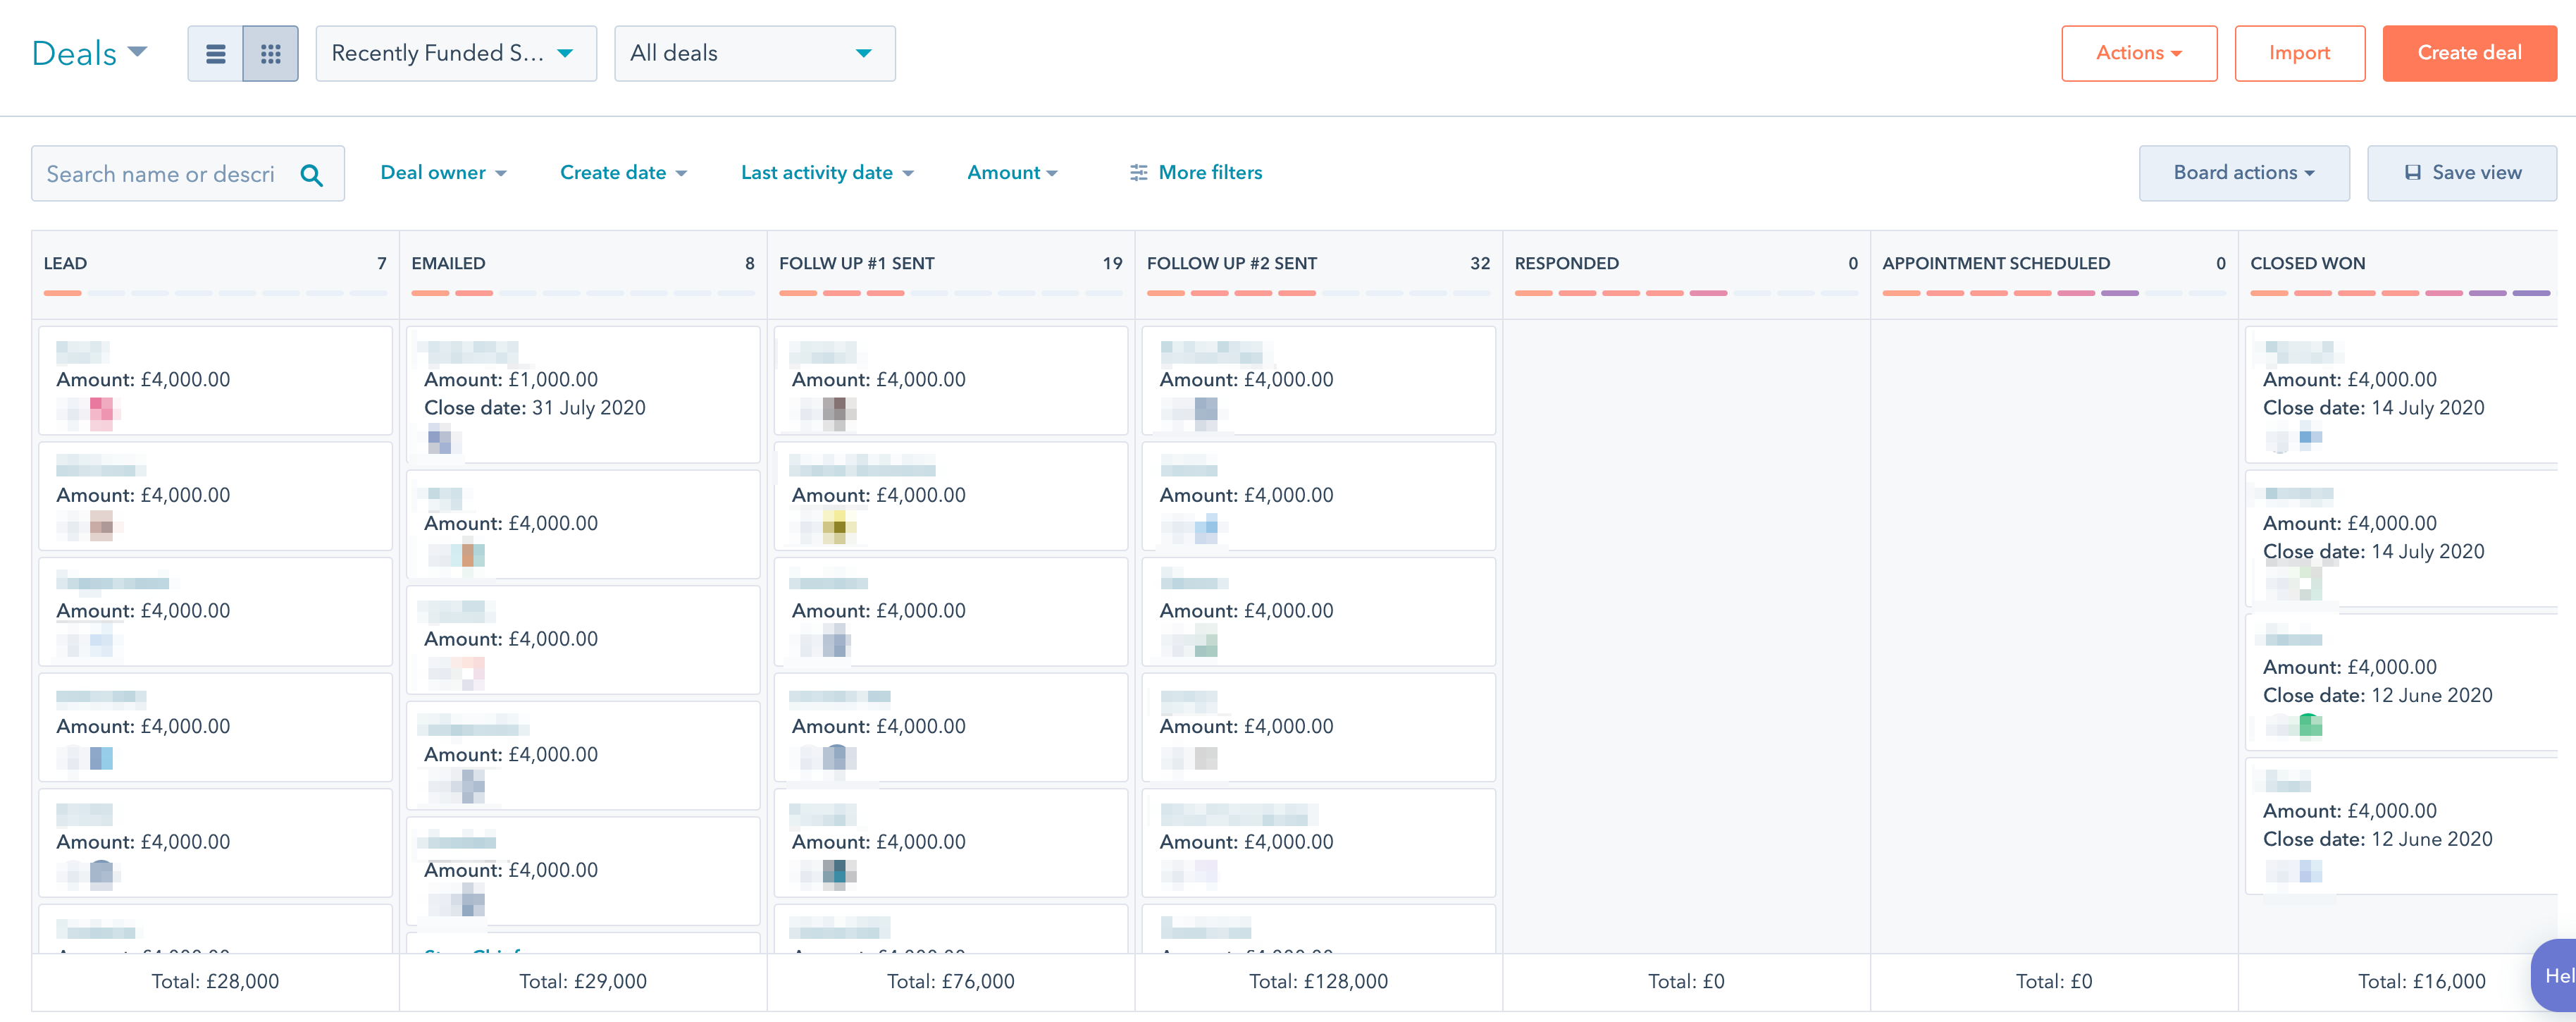Switch to board grid view icon

(x=270, y=54)
